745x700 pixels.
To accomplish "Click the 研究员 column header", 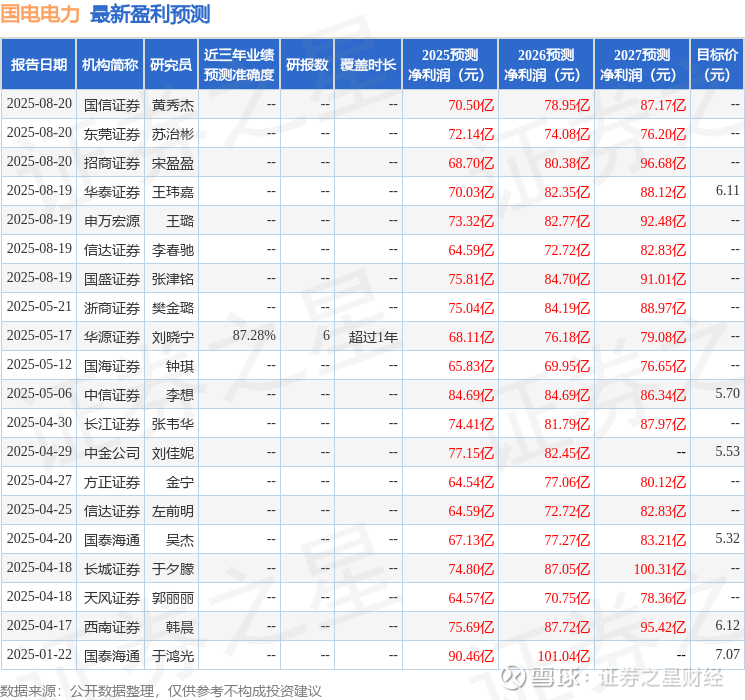I will (x=171, y=64).
